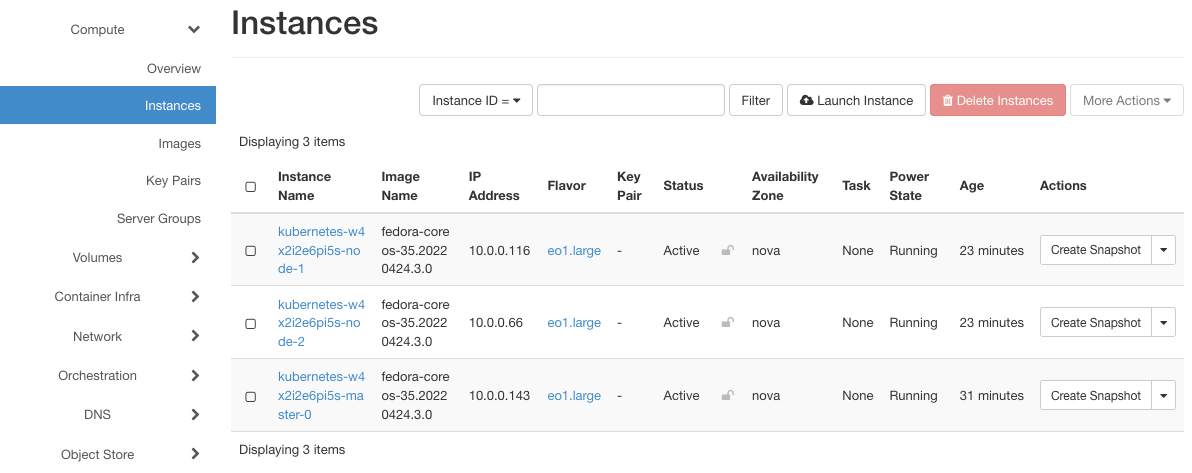Expand the Network section chevron
1192x473 pixels.
point(195,337)
